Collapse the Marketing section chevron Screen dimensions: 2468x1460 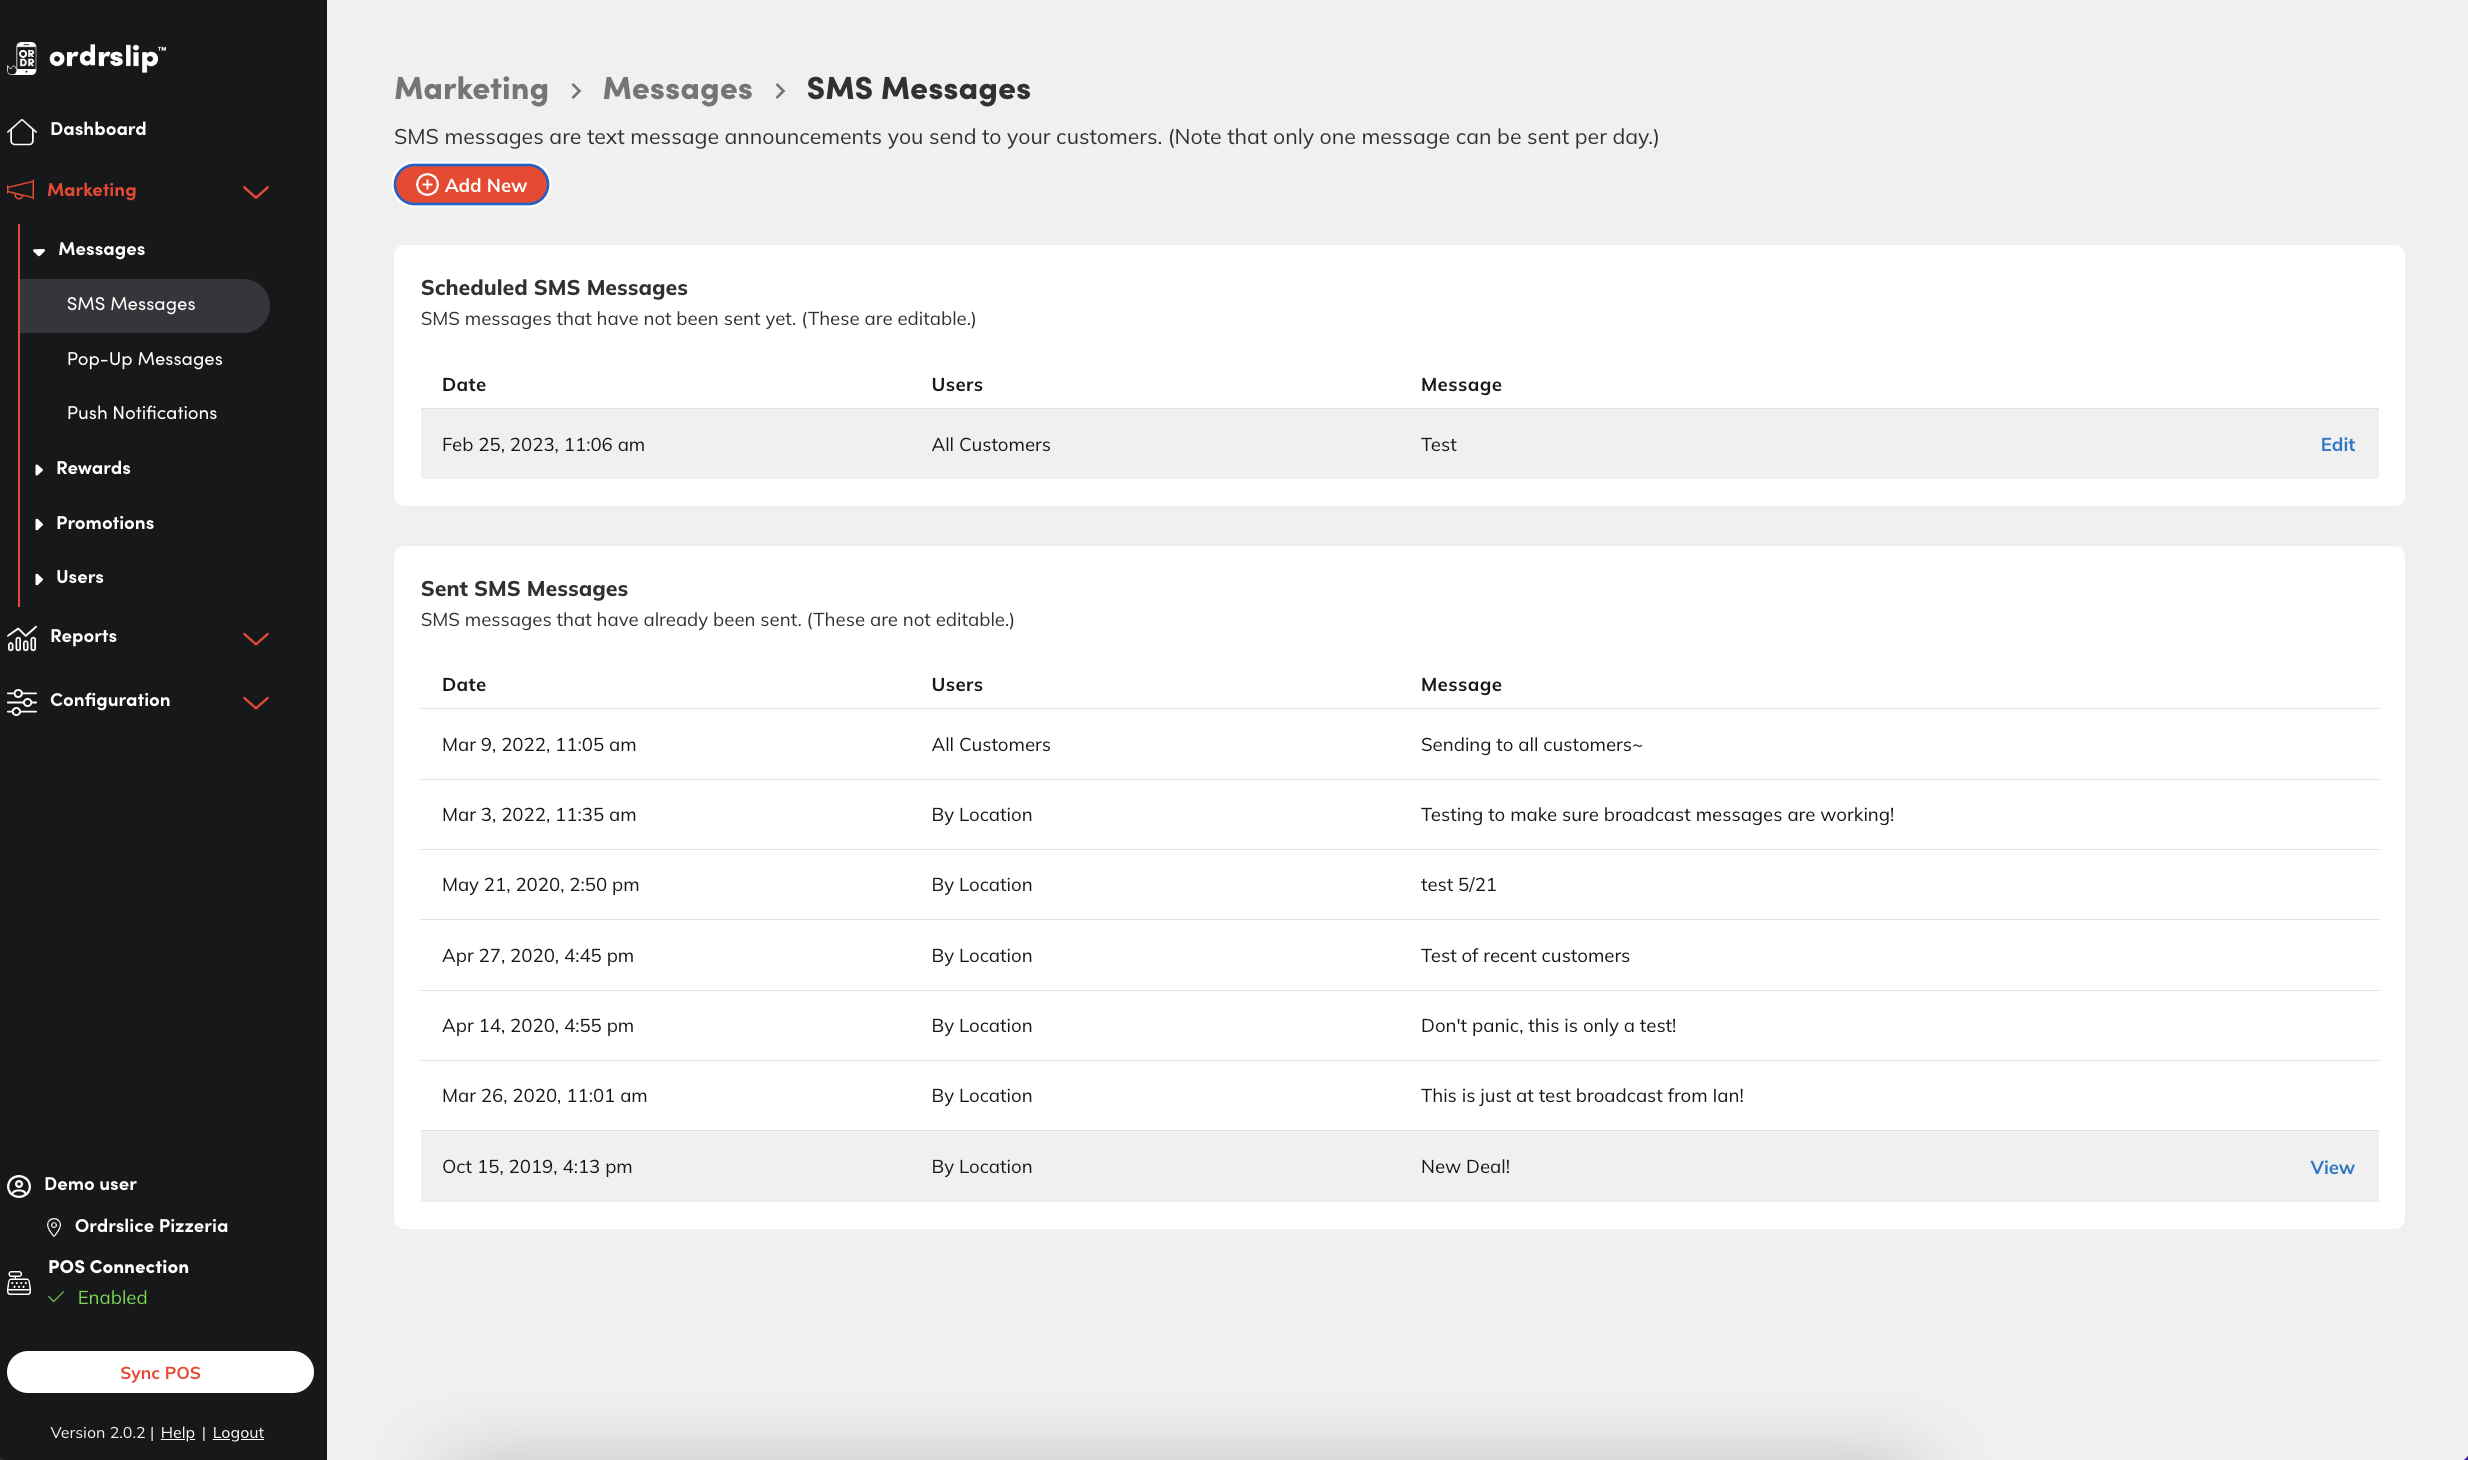(x=256, y=192)
